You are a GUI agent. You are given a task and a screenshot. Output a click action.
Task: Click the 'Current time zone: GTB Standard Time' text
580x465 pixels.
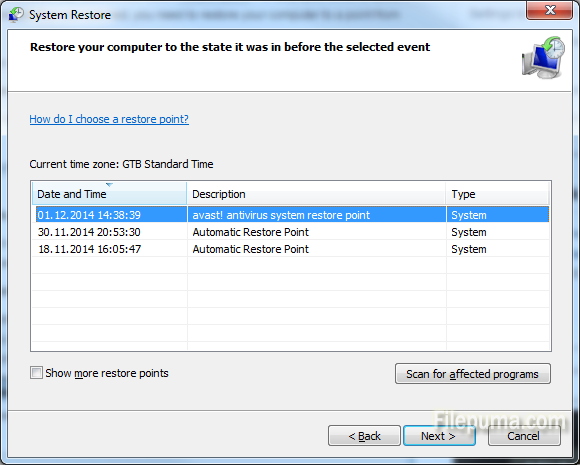coord(121,164)
